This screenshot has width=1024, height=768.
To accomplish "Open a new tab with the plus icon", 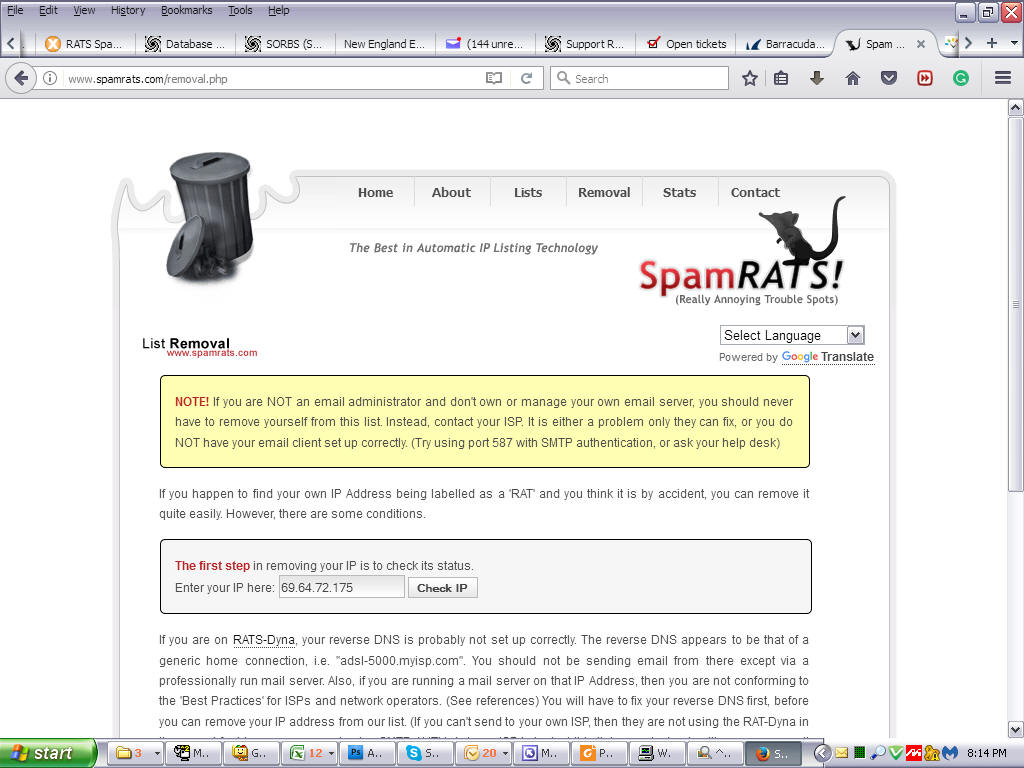I will pos(991,43).
